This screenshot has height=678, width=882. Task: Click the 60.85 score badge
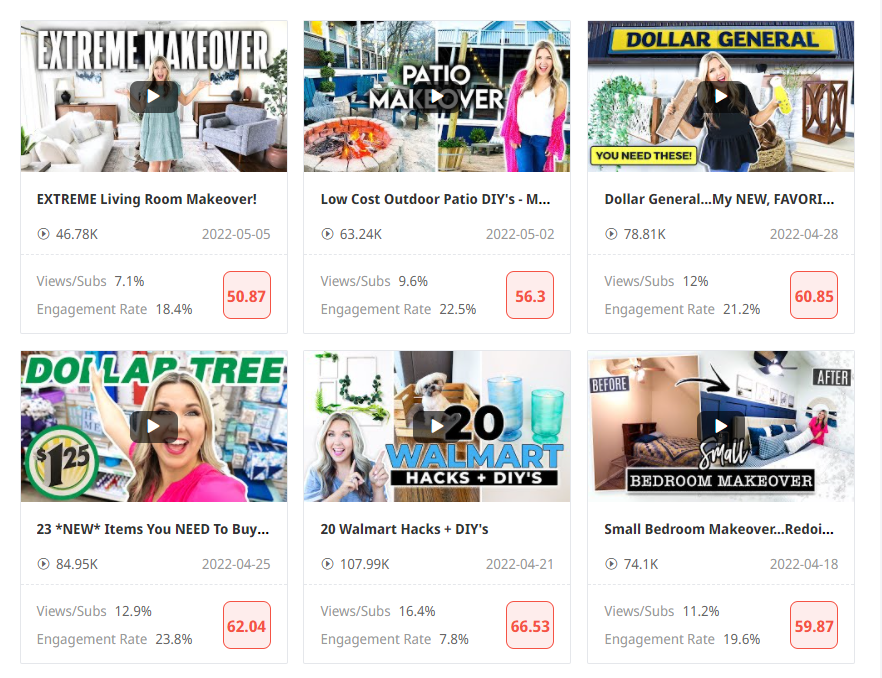point(814,295)
